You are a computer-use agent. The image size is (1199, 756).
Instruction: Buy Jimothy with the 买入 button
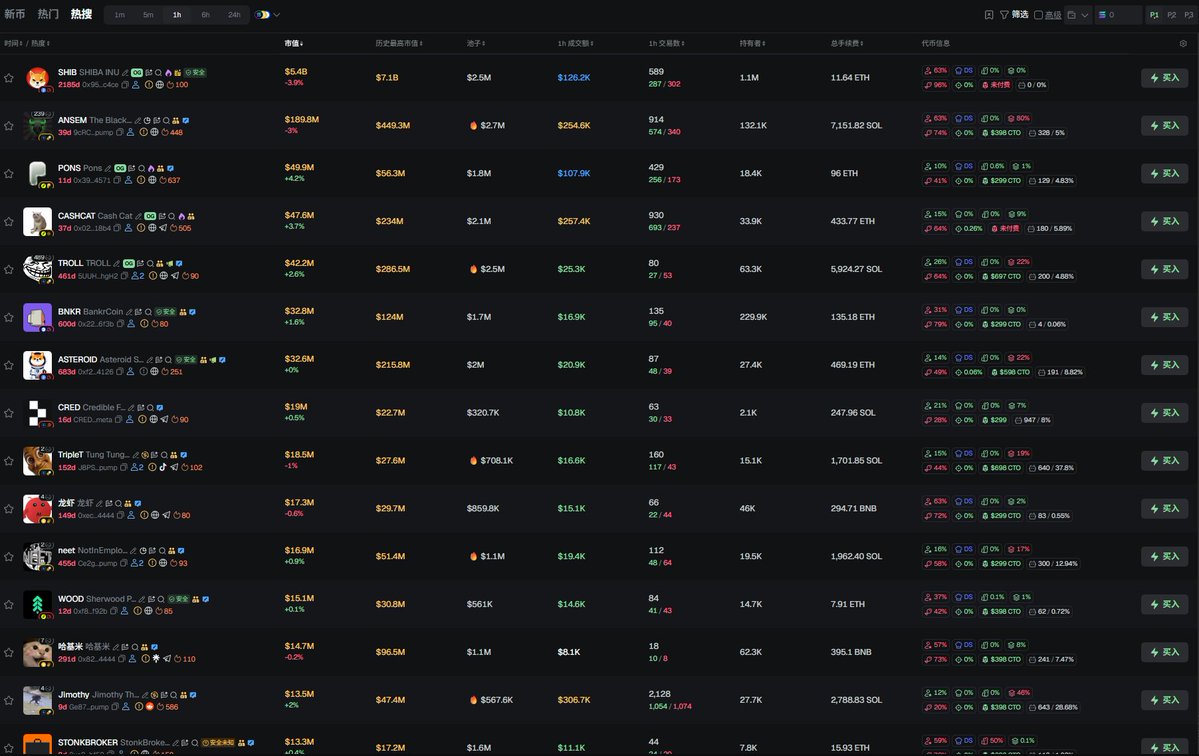click(1164, 700)
